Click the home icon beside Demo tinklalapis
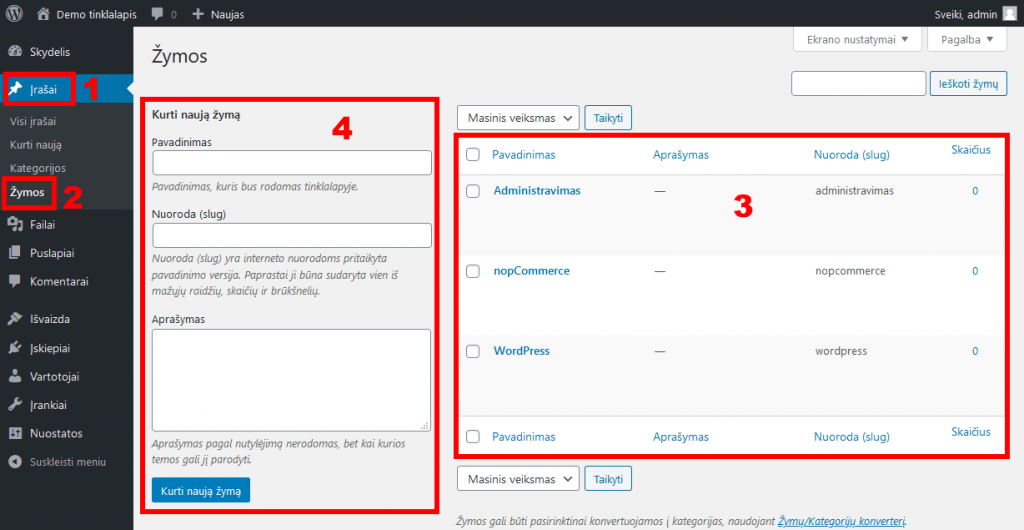 pos(43,13)
